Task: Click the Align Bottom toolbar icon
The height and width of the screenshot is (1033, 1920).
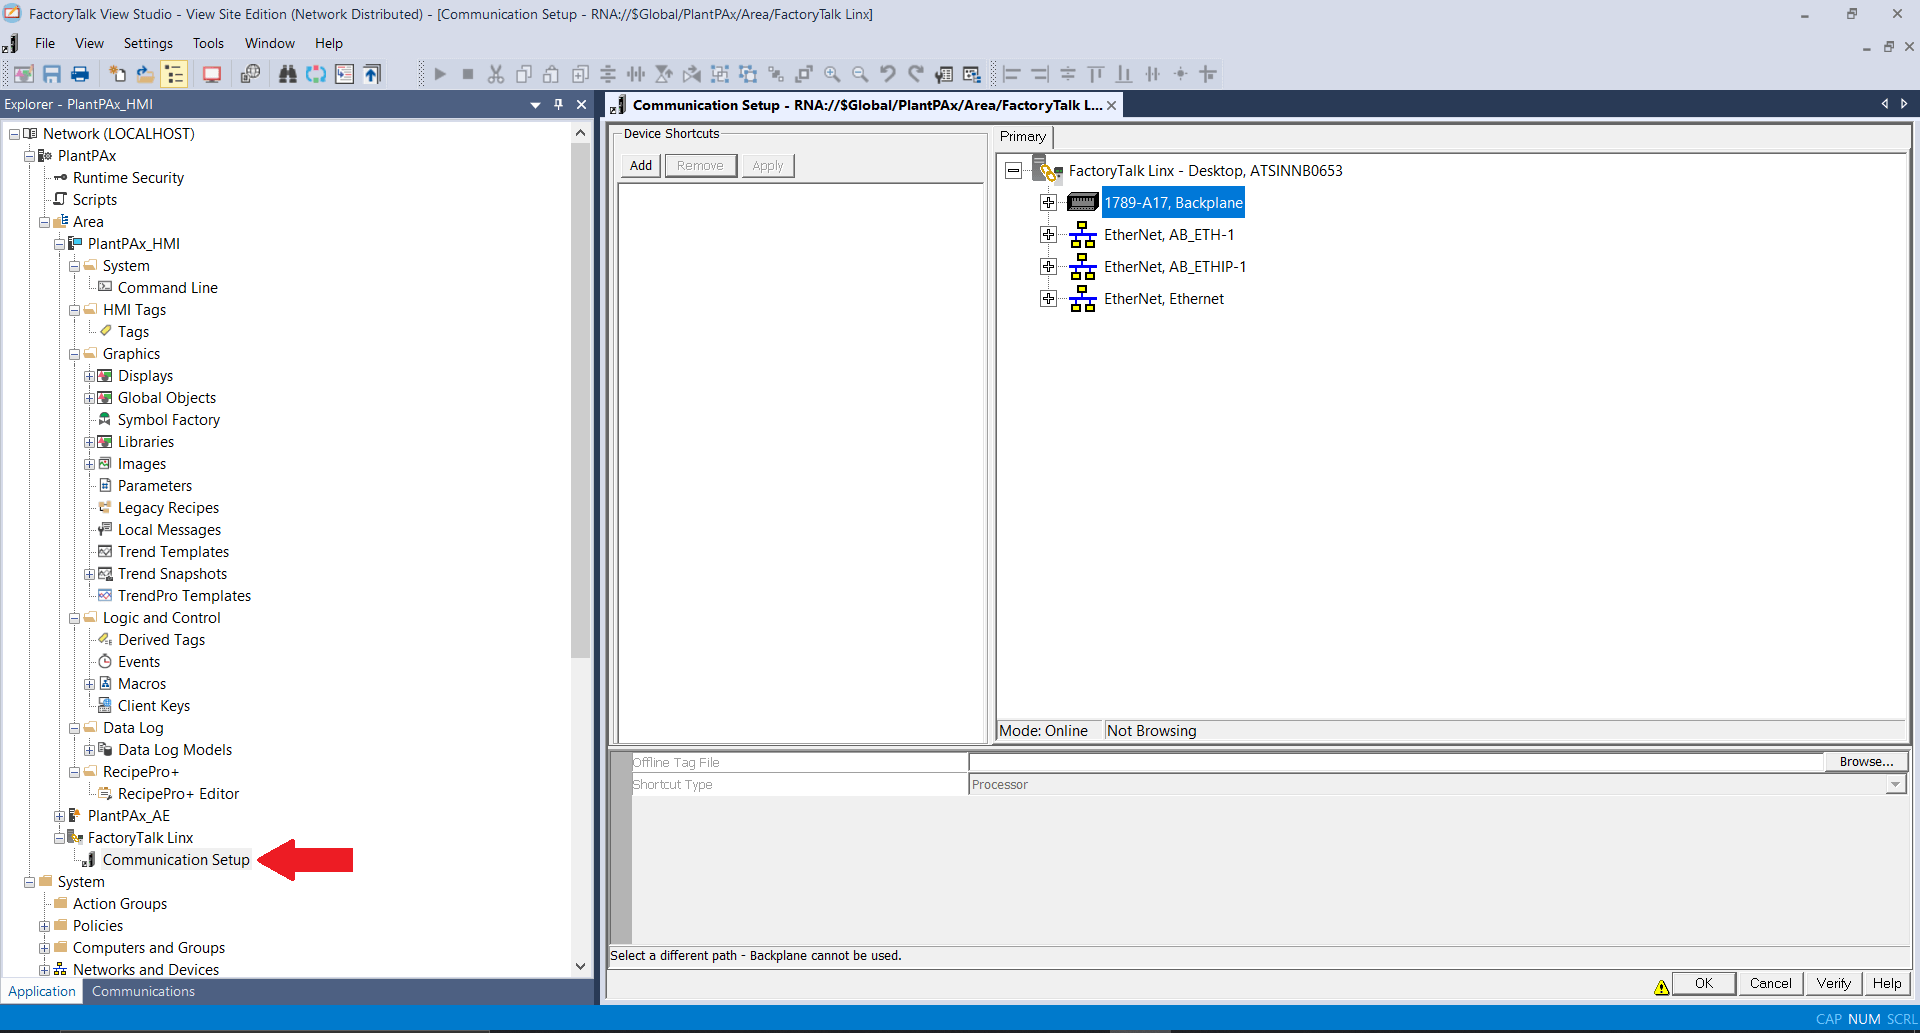Action: click(x=1124, y=74)
